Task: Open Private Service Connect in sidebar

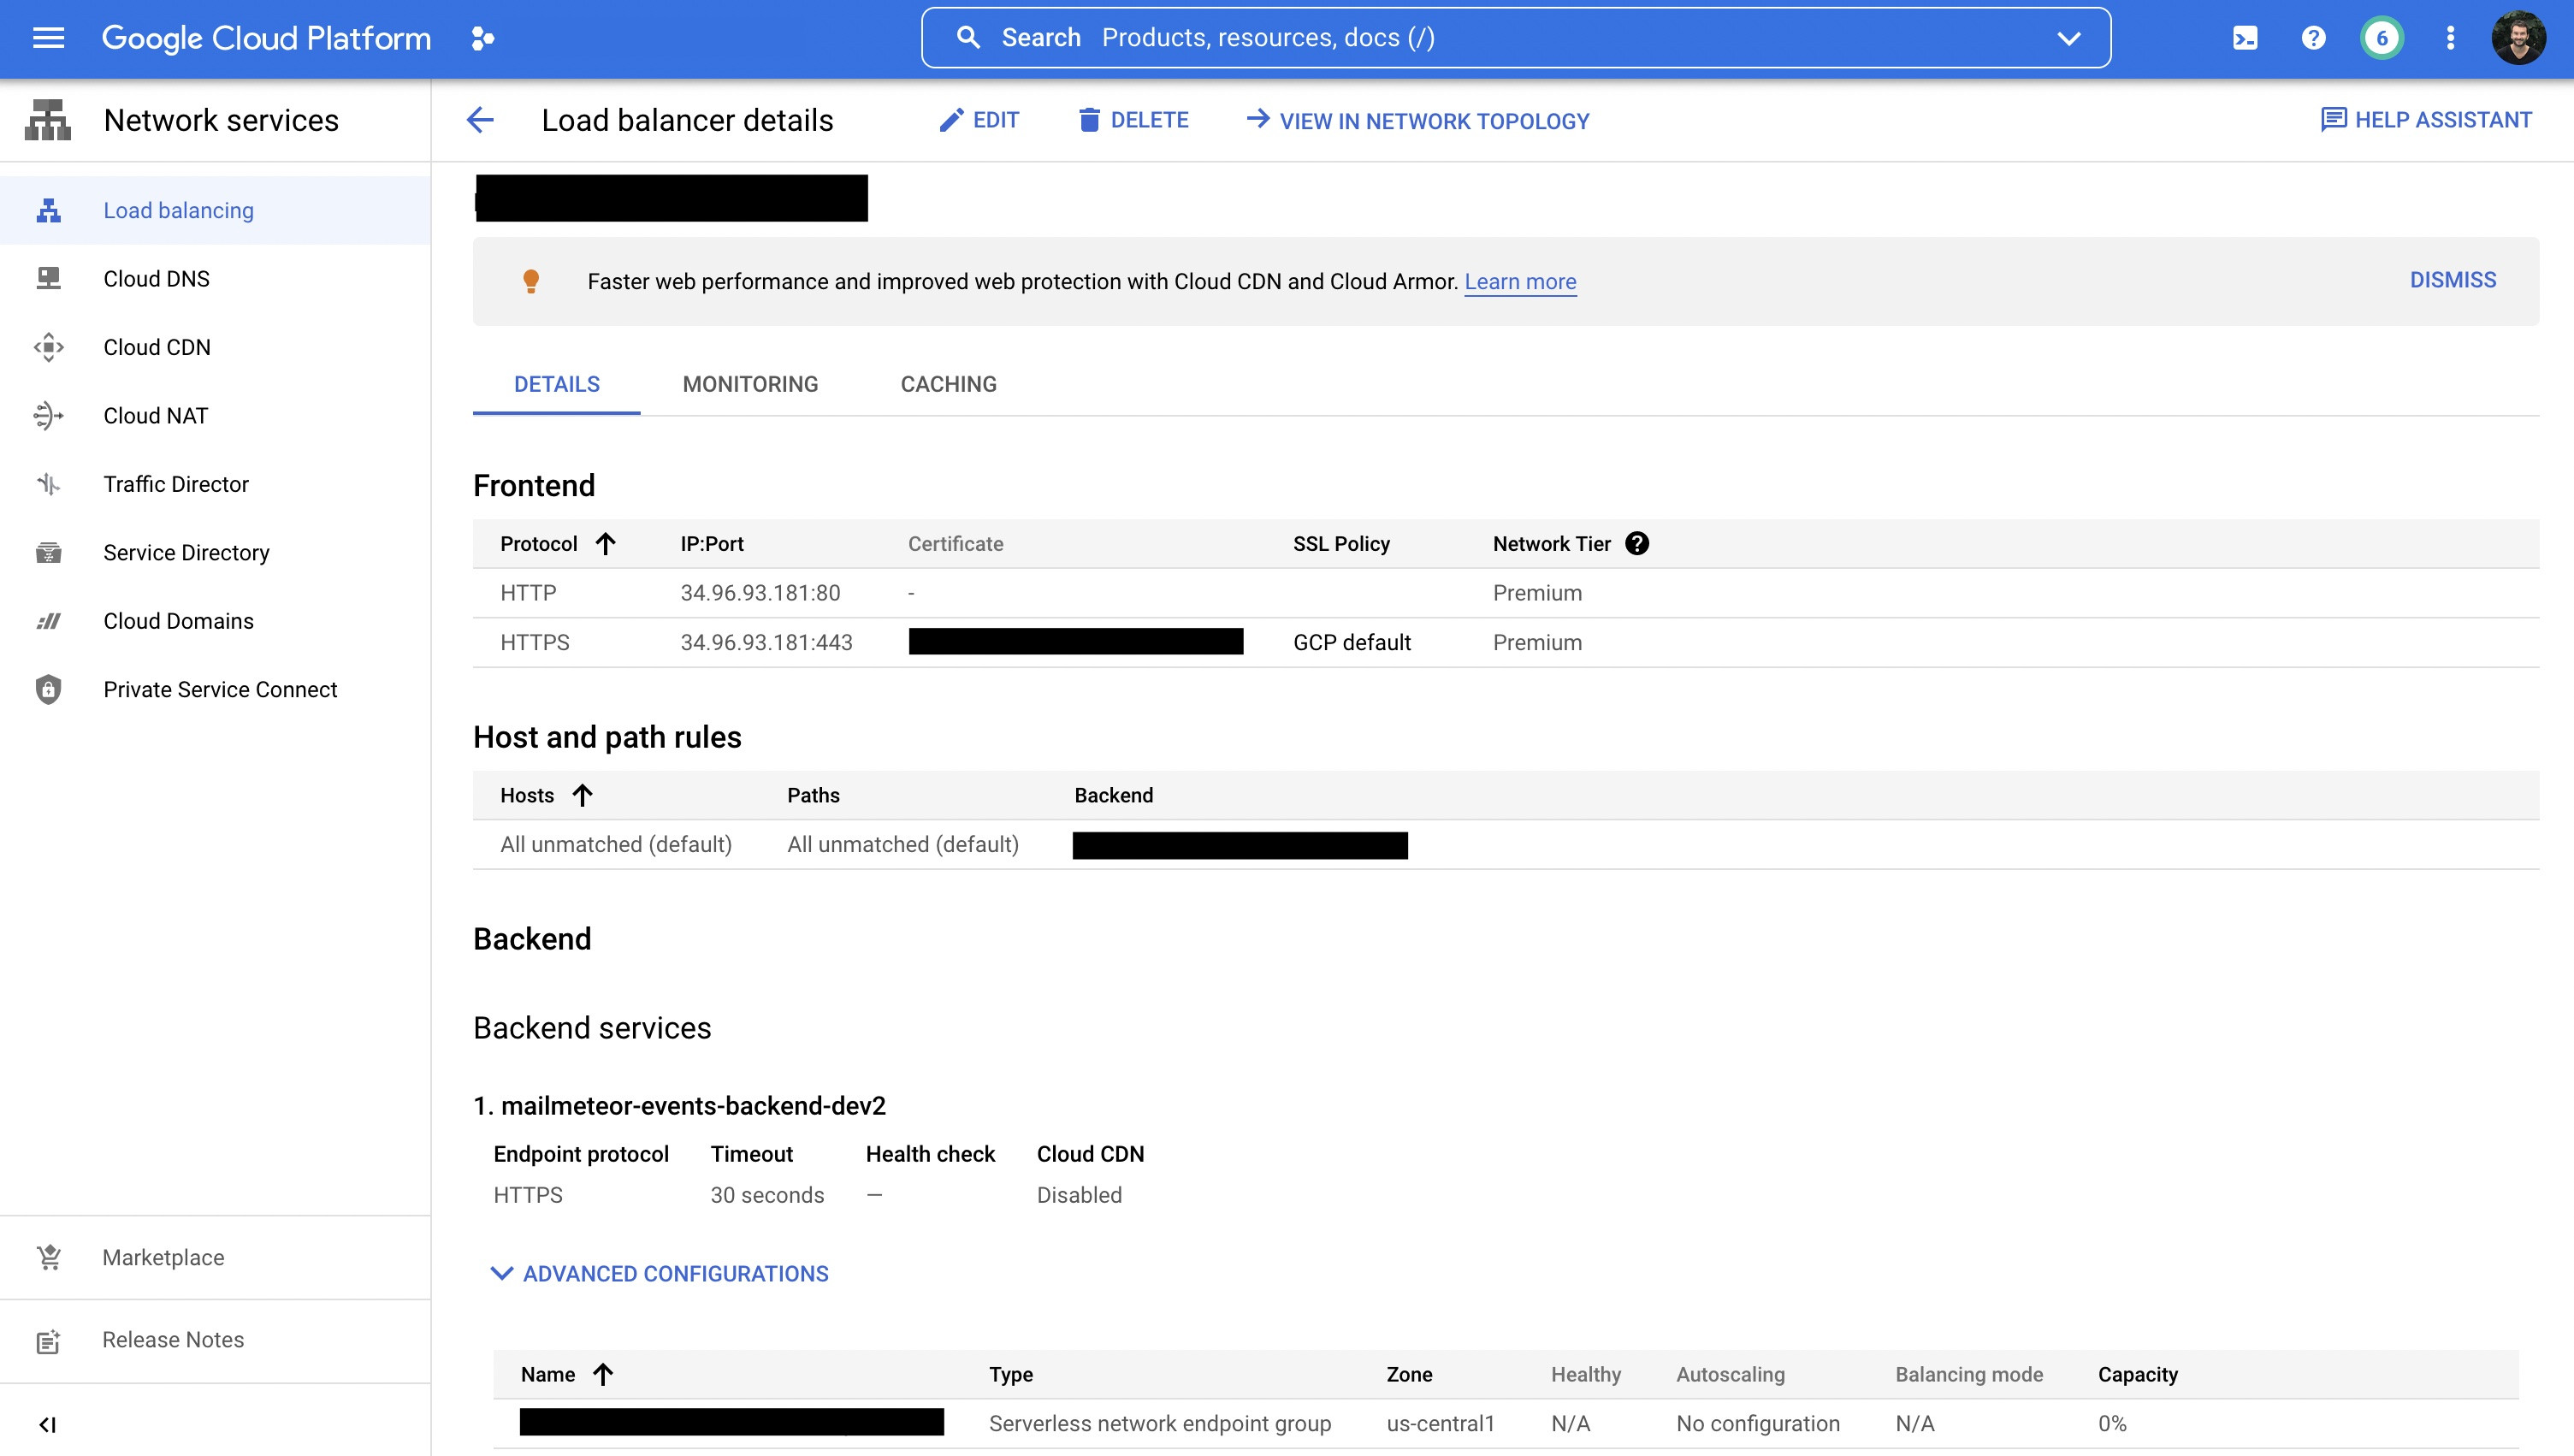Action: coord(220,689)
